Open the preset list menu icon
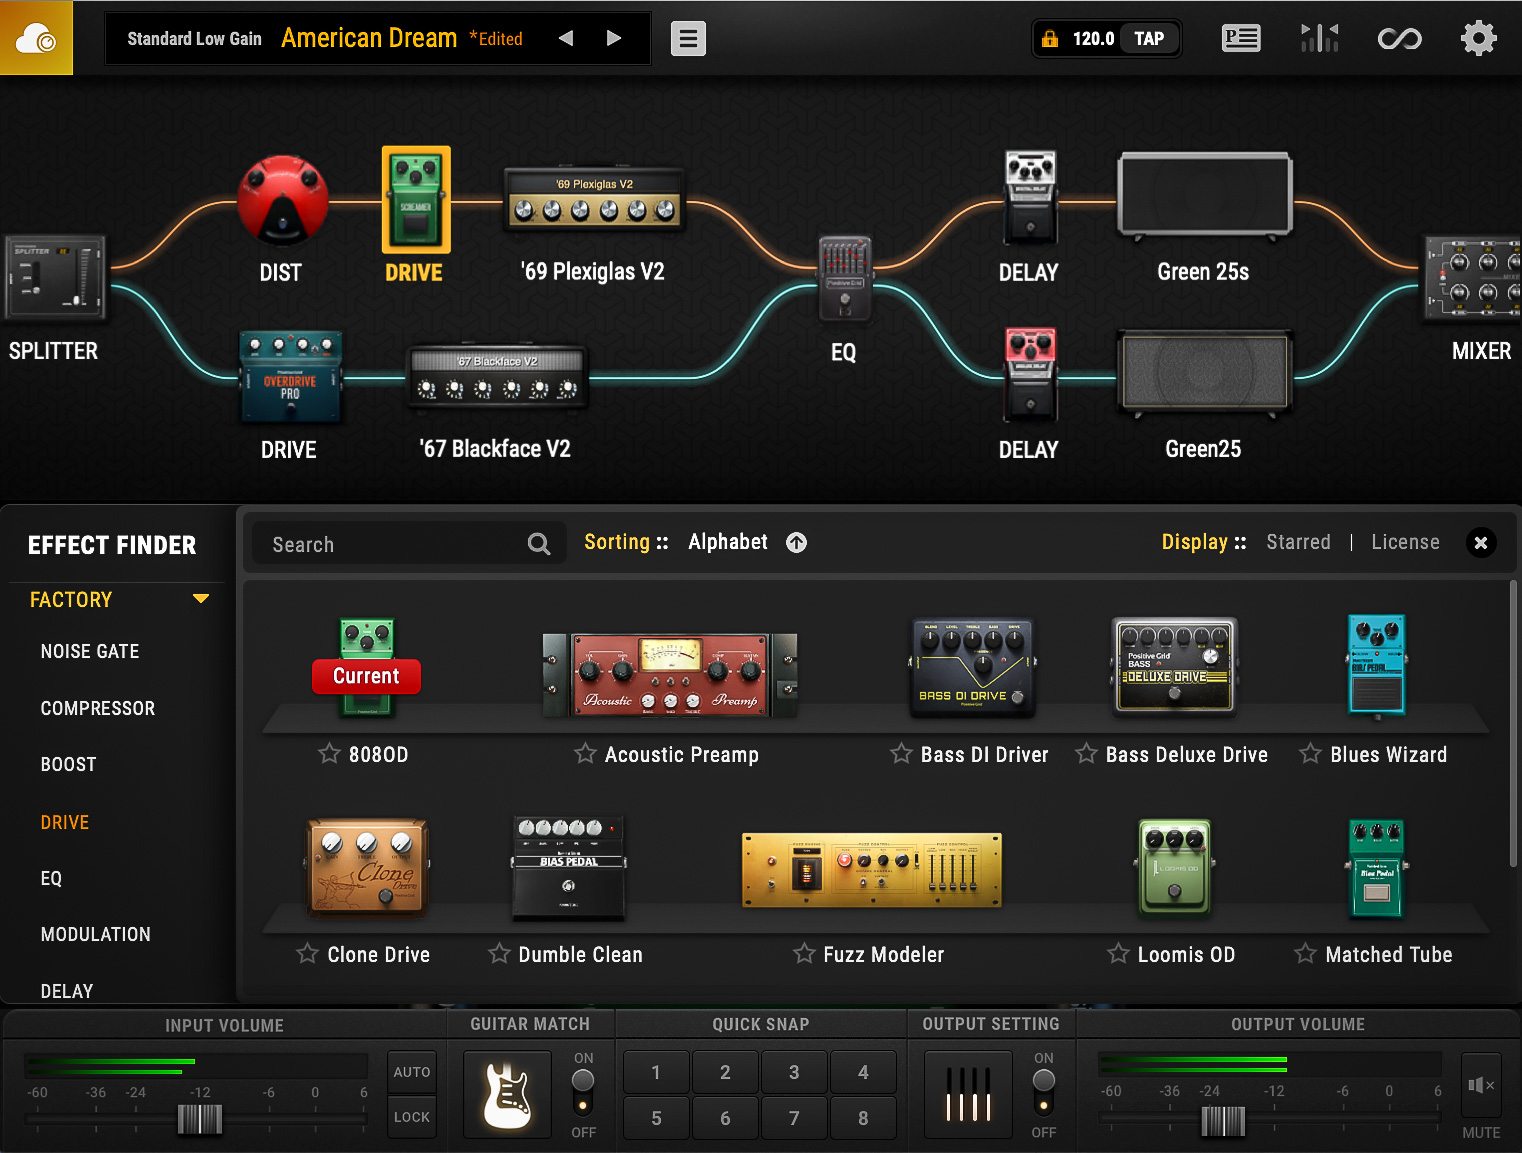 pos(688,39)
